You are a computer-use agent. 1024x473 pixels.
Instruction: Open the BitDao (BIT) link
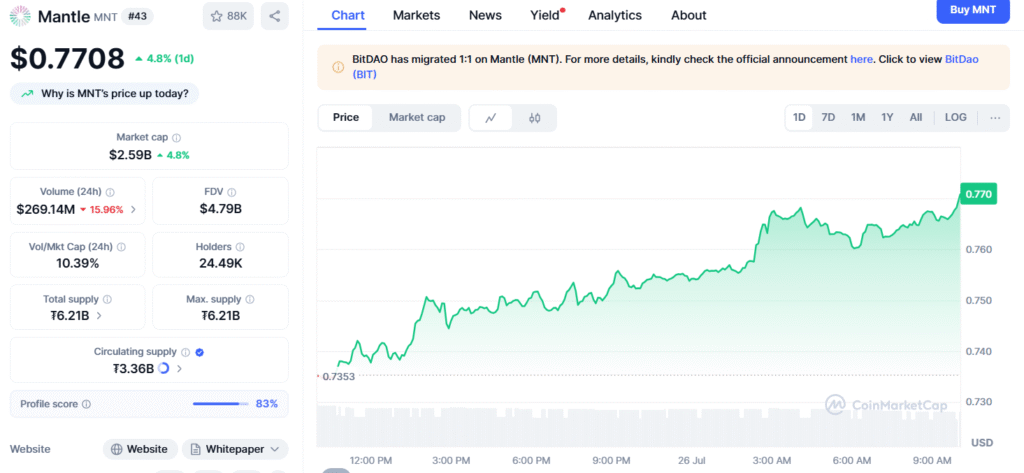(x=962, y=59)
